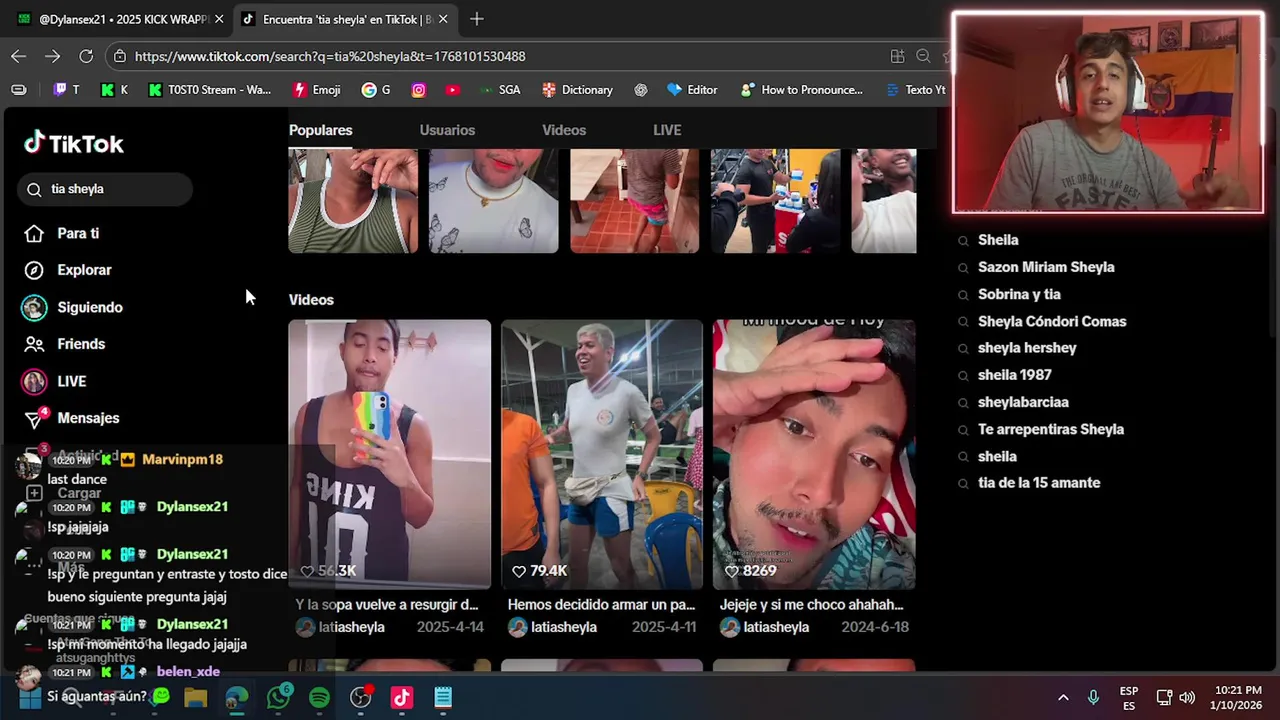Select suggestion 'sheyla hershey'

[x=1027, y=348]
